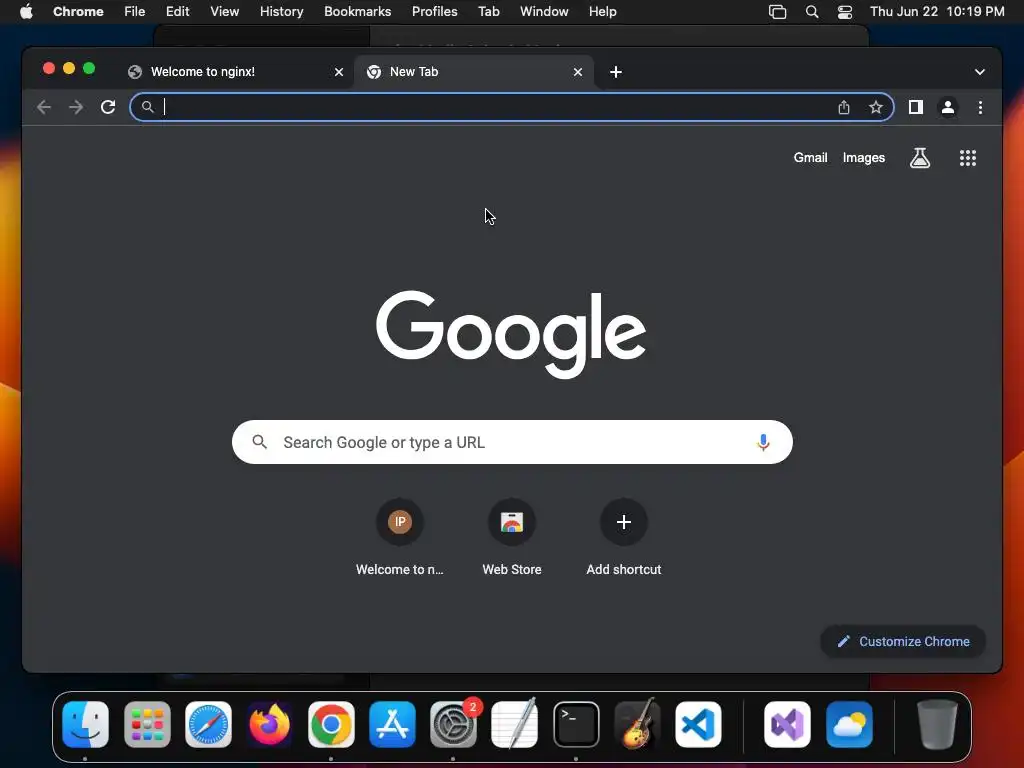Open the View menu
The image size is (1024, 768).
pos(224,12)
